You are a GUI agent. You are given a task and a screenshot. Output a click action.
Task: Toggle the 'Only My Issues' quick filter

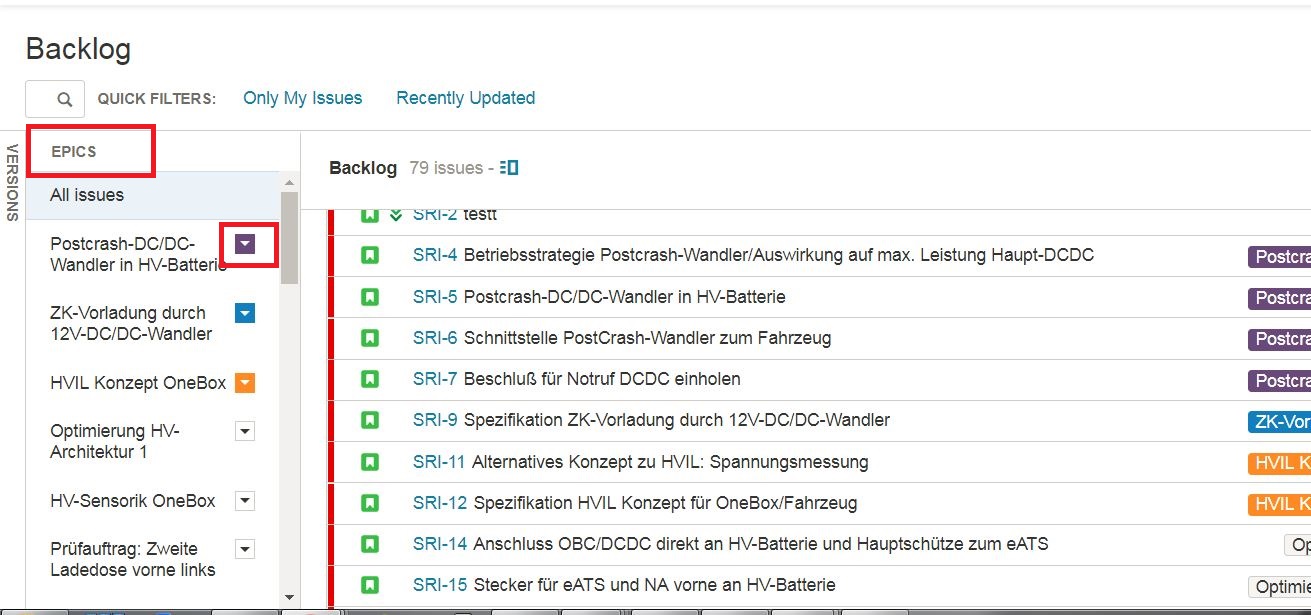pyautogui.click(x=302, y=97)
